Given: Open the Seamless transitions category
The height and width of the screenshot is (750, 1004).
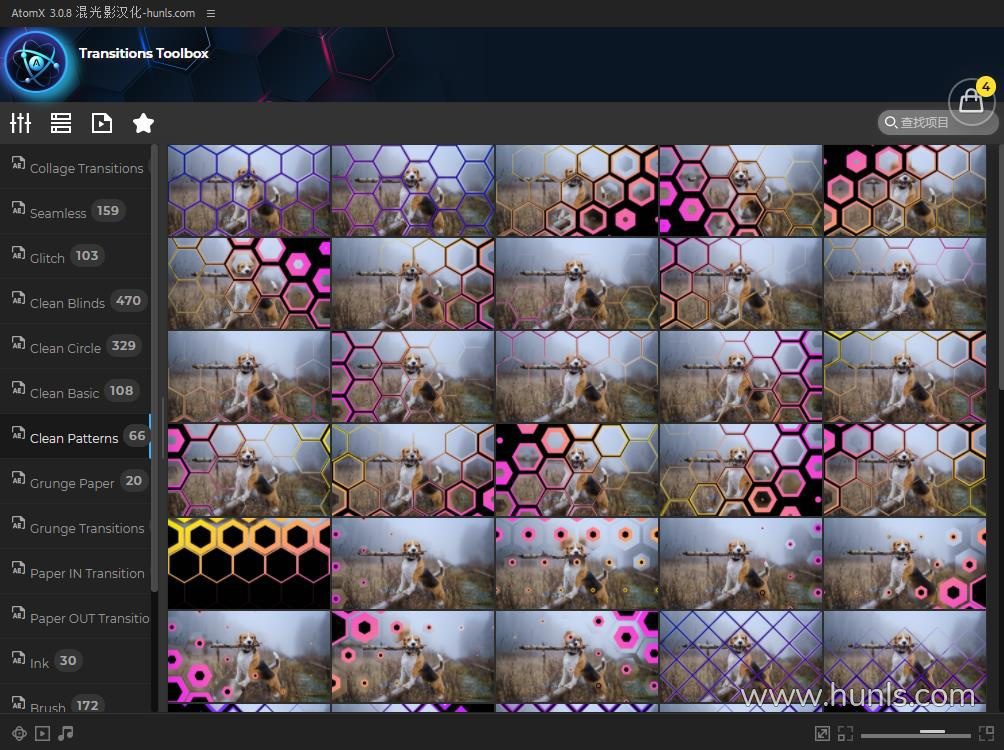Looking at the screenshot, I should click(58, 212).
